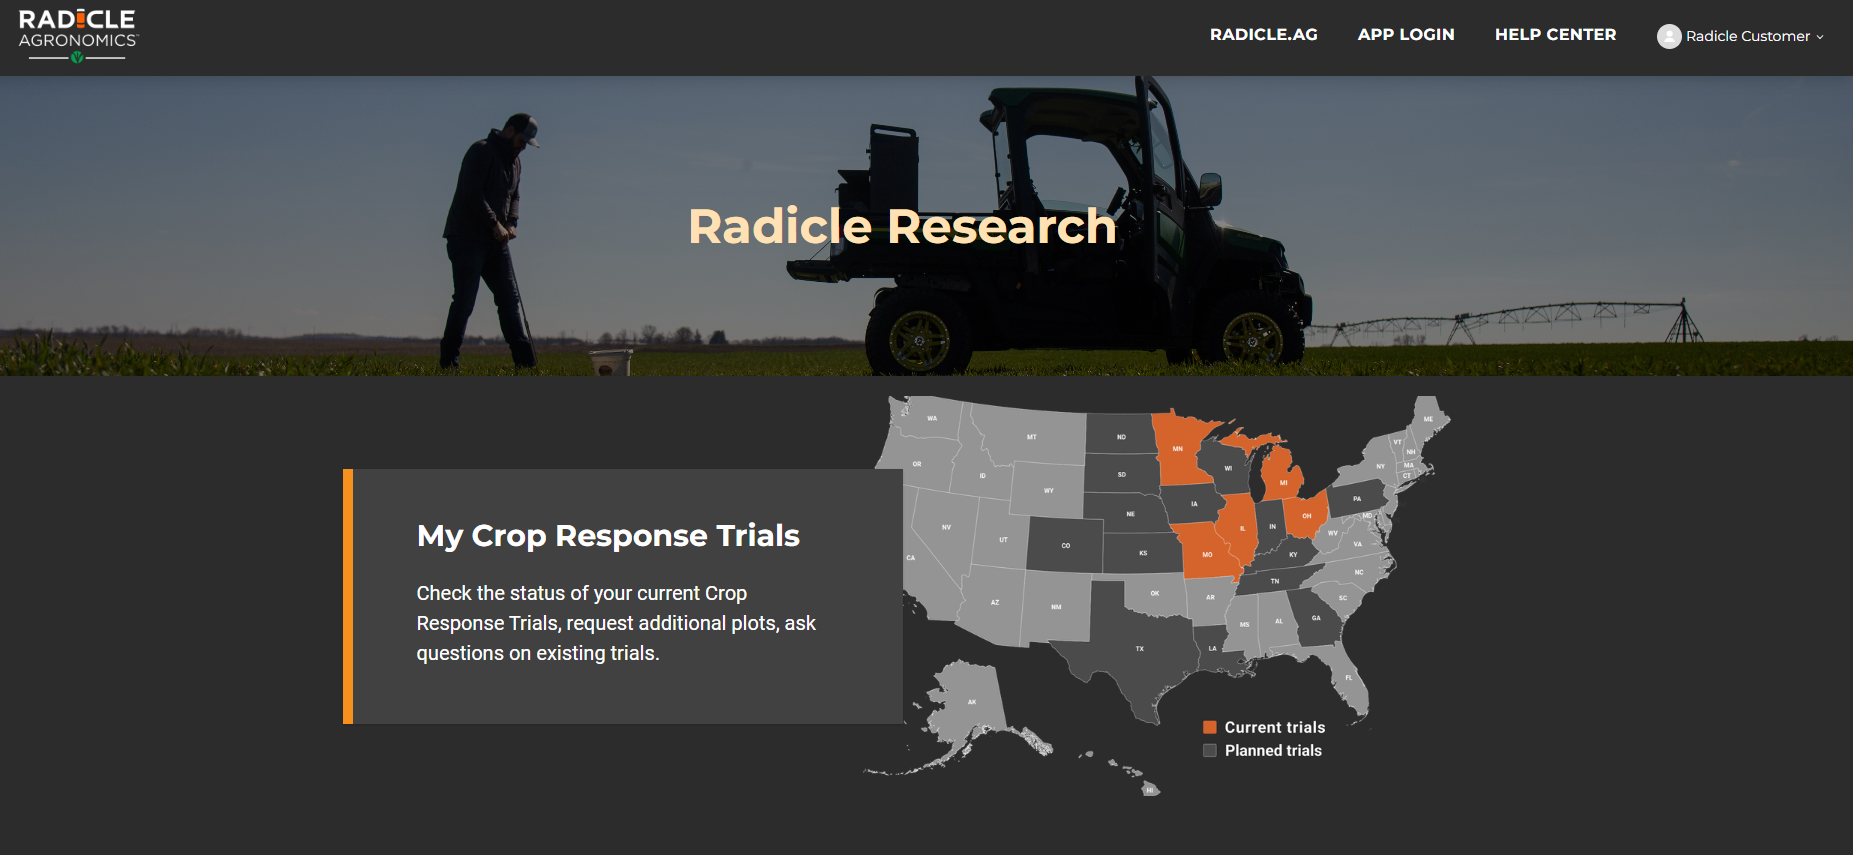Click the Current trials legend label
This screenshot has width=1853, height=855.
1275,727
